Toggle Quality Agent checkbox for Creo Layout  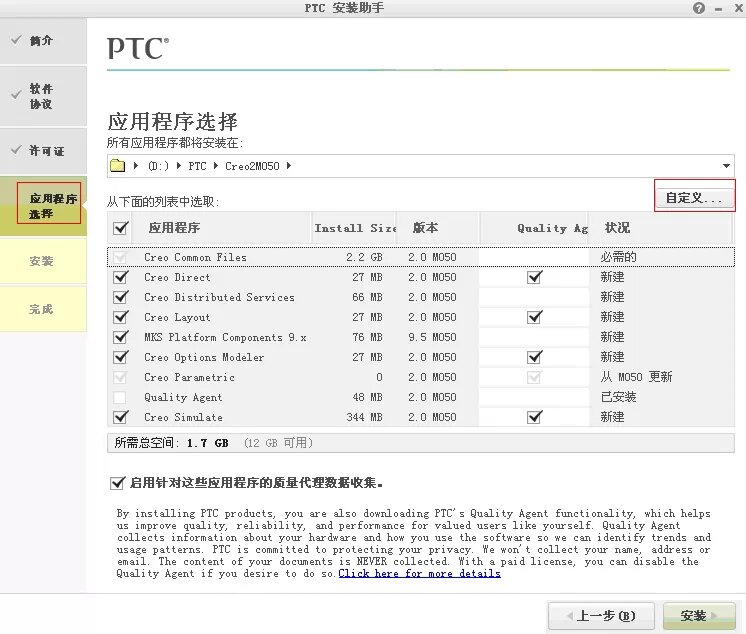point(534,317)
